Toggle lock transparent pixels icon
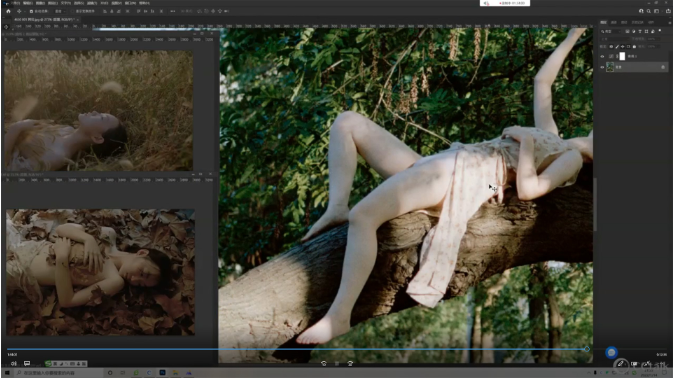673x379 pixels. [611, 46]
